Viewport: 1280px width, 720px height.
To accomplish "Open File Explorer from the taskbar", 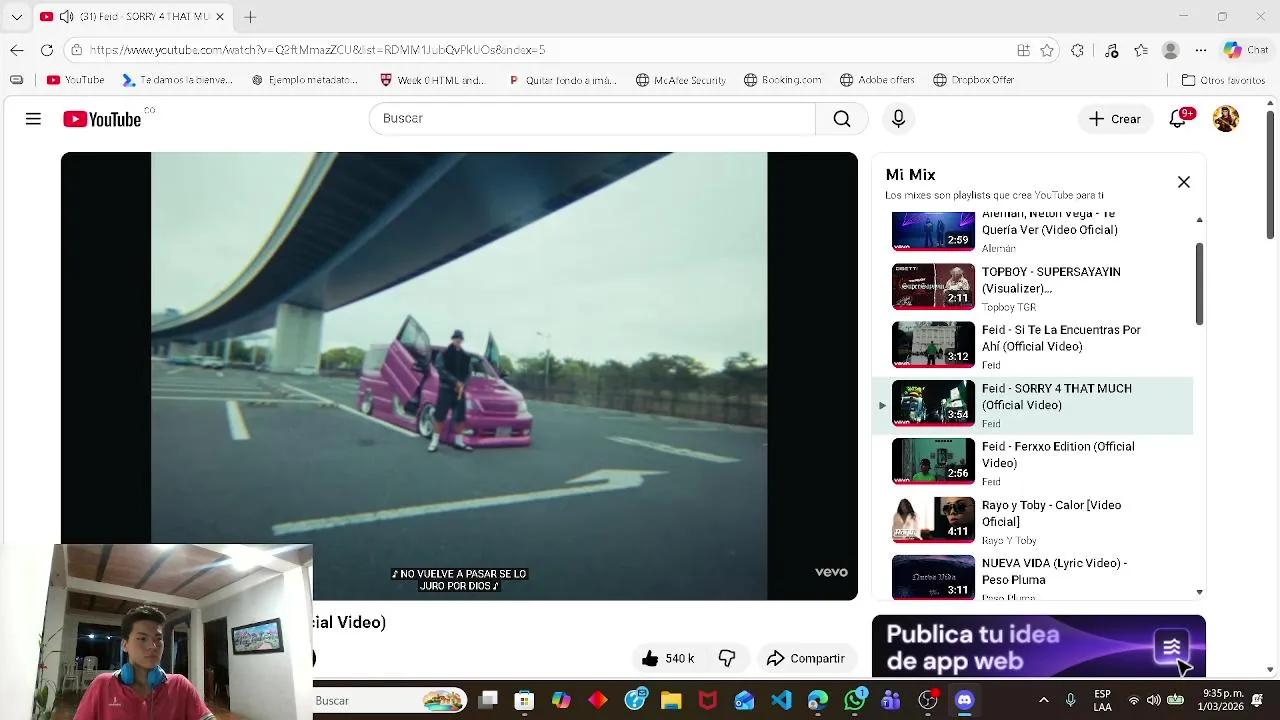I will pos(671,700).
